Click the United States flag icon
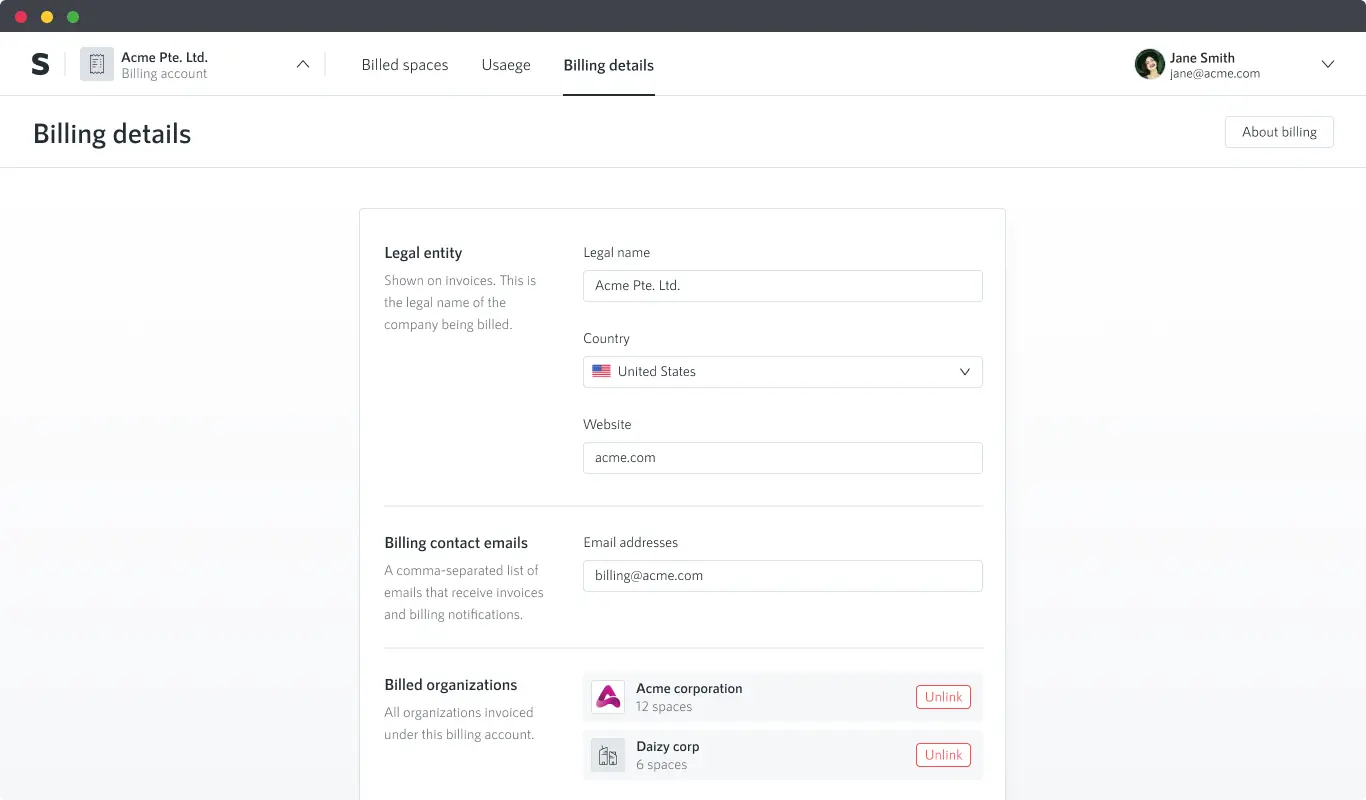The height and width of the screenshot is (800, 1366). [x=601, y=371]
